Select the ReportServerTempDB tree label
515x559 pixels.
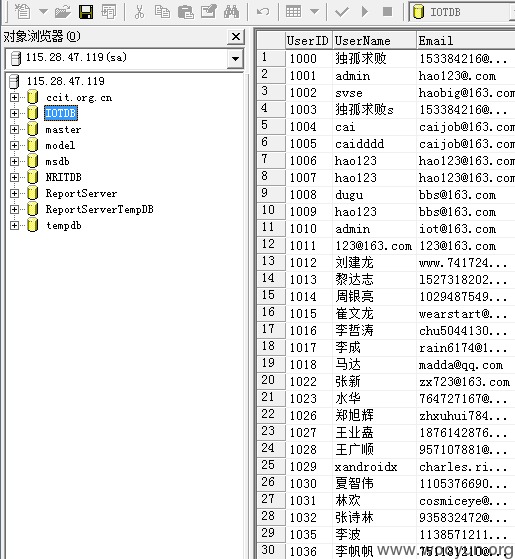100,209
